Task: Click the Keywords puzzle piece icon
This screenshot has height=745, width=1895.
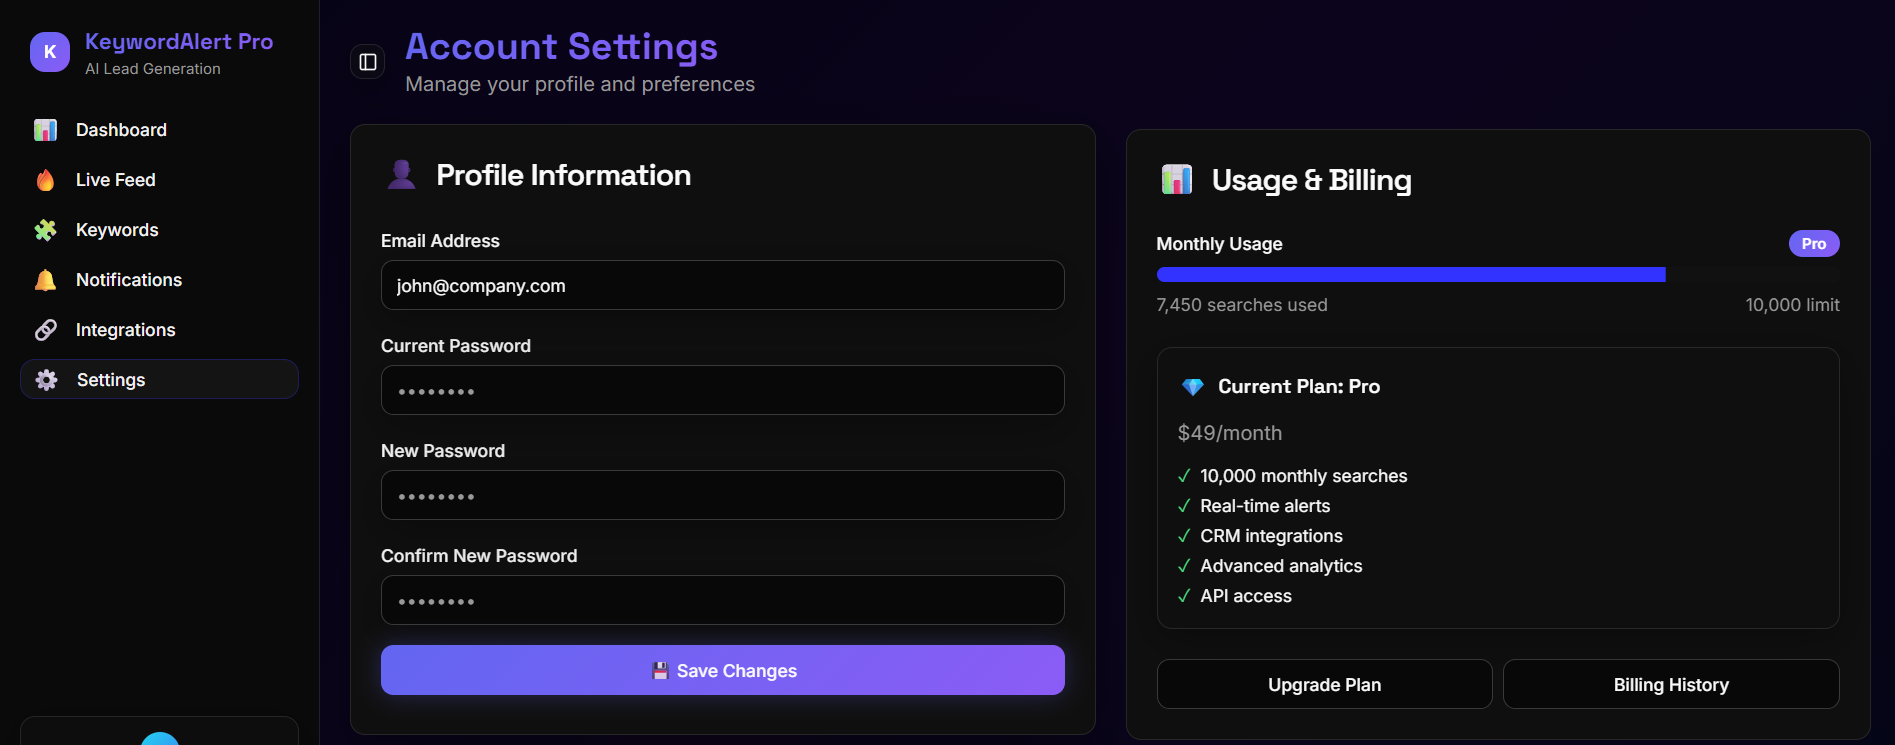Action: coord(46,230)
